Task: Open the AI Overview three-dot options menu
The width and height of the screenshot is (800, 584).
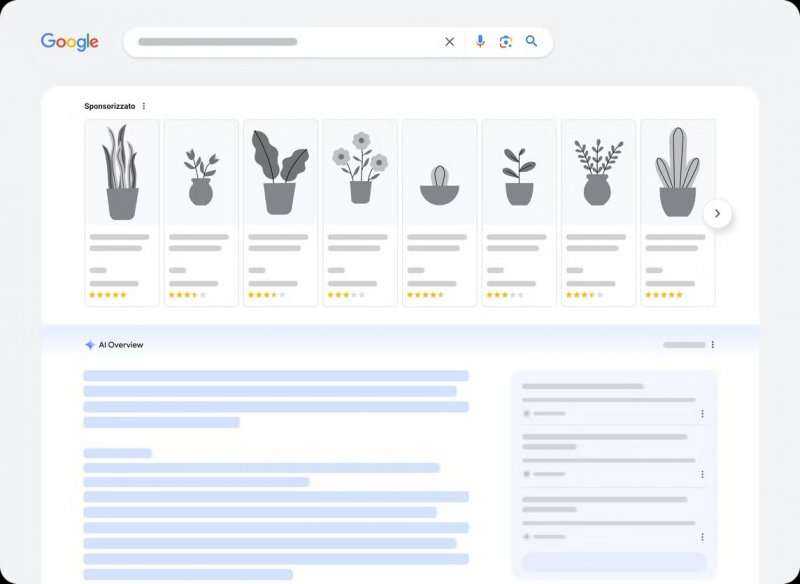Action: pos(713,344)
